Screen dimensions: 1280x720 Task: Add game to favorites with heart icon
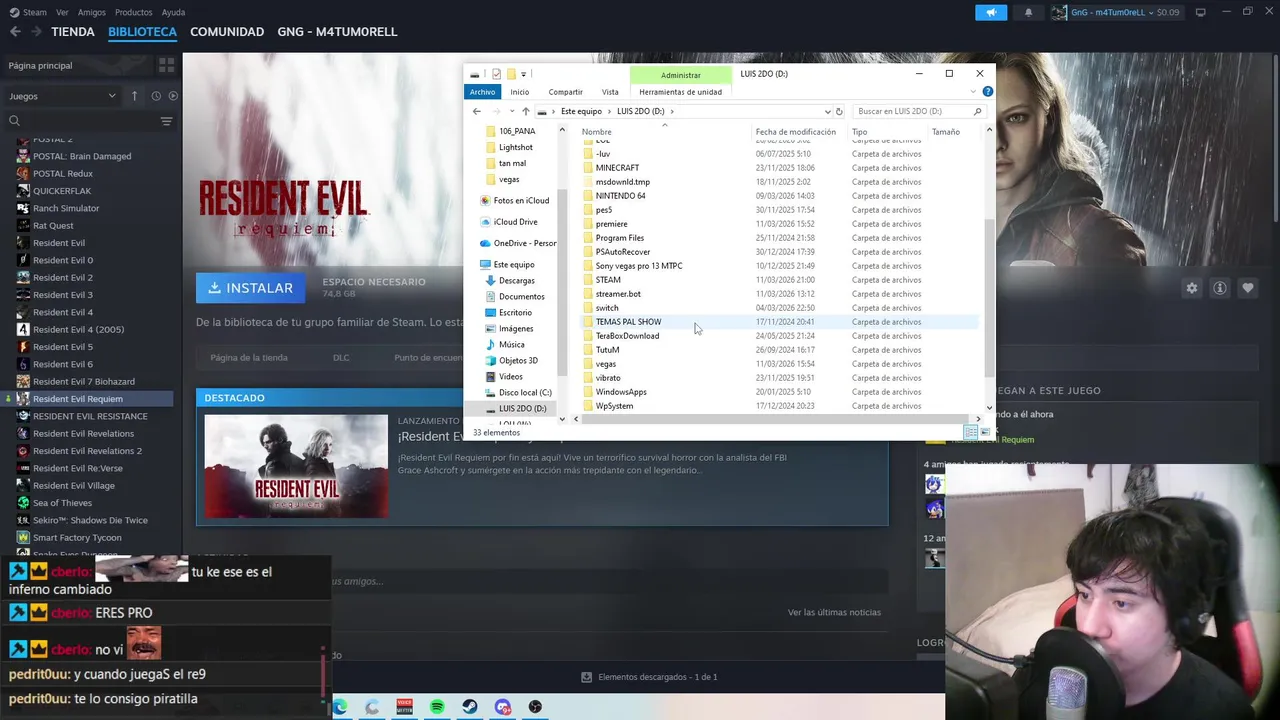(1248, 288)
